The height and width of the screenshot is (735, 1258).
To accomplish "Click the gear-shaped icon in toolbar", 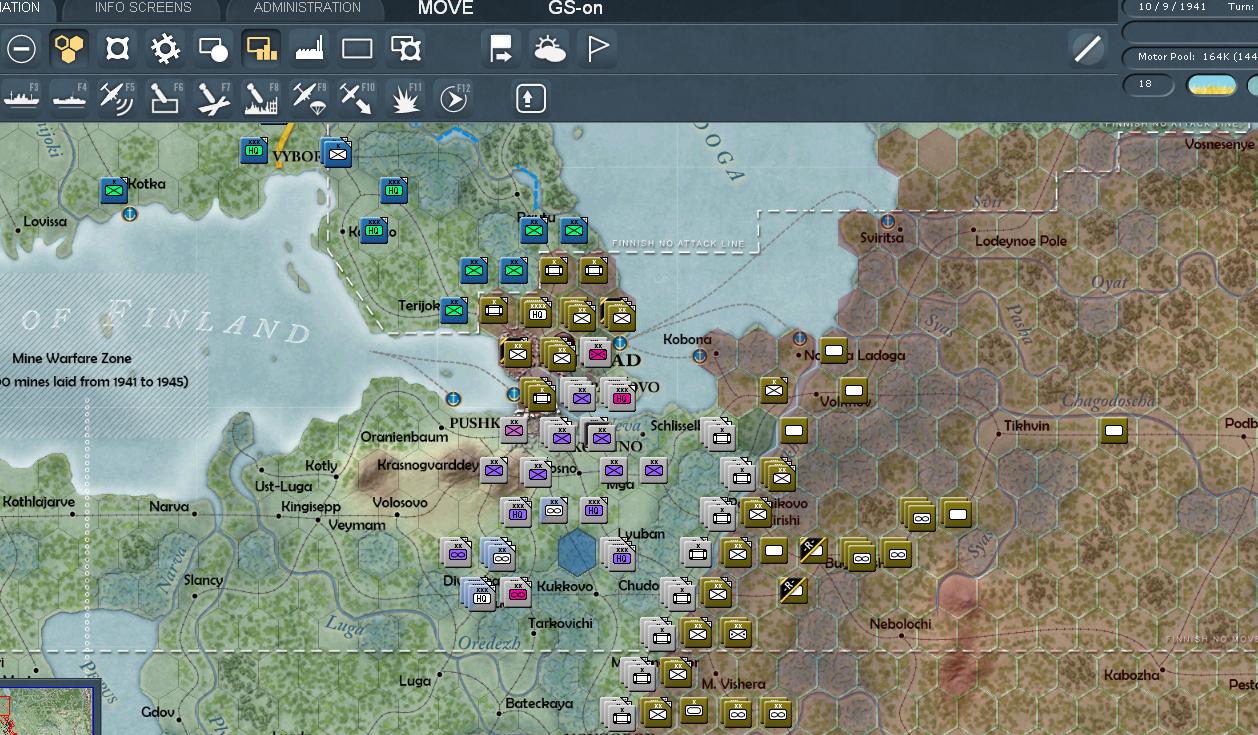I will (x=165, y=48).
